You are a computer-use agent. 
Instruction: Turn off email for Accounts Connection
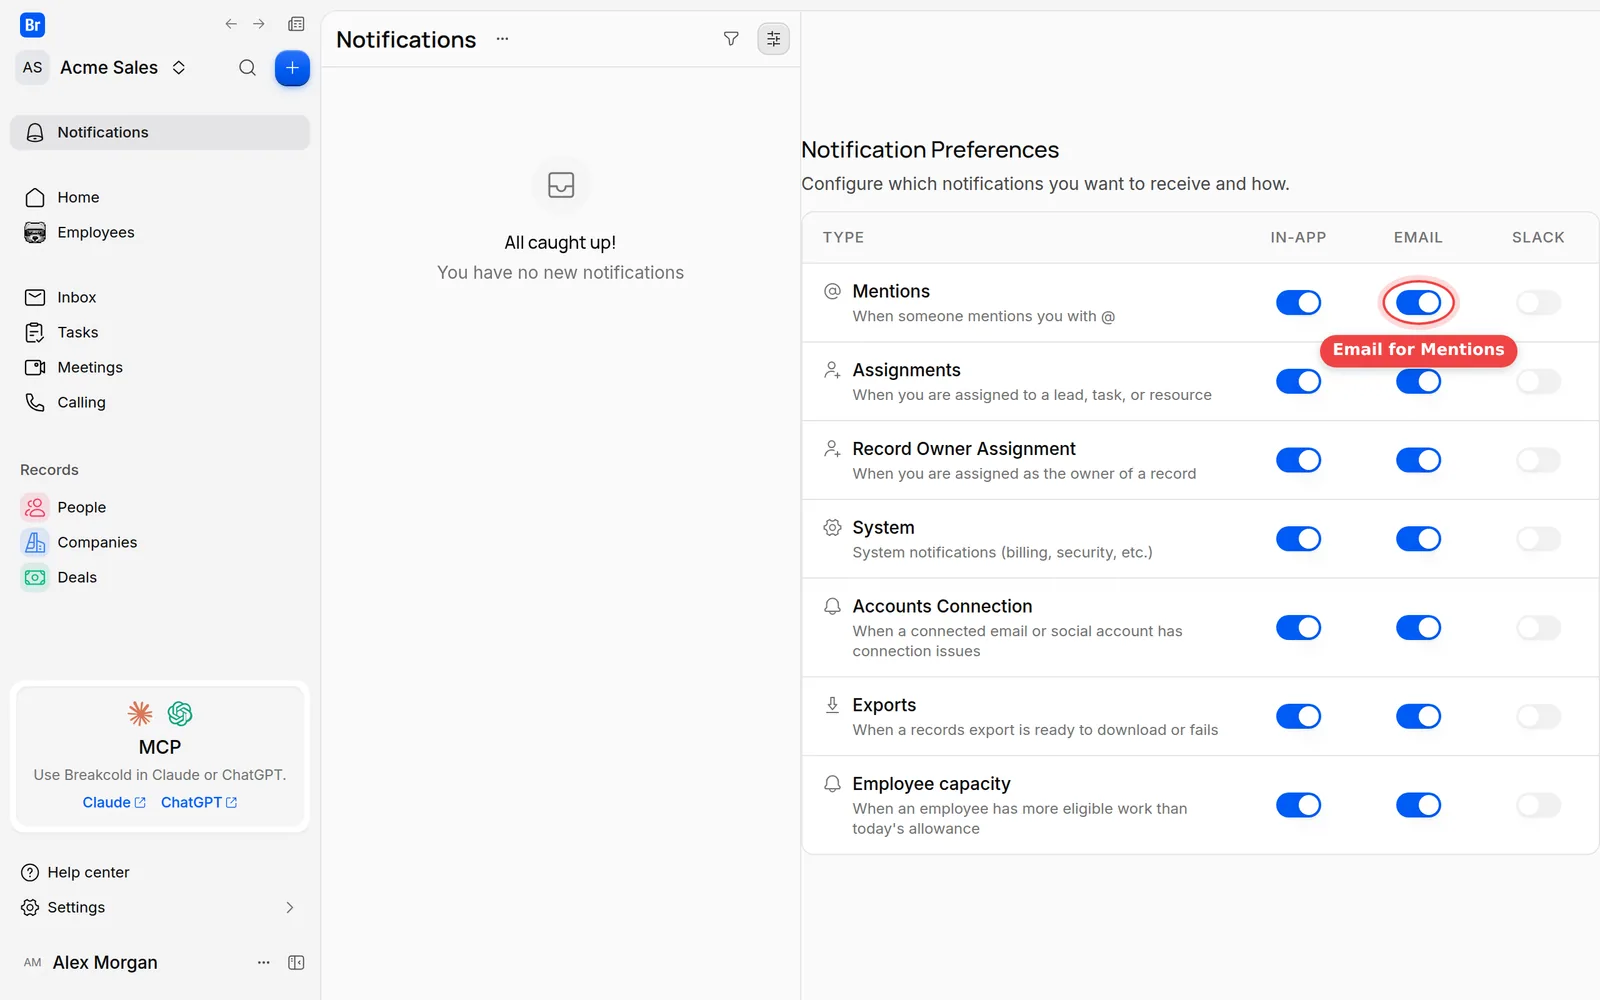tap(1418, 628)
